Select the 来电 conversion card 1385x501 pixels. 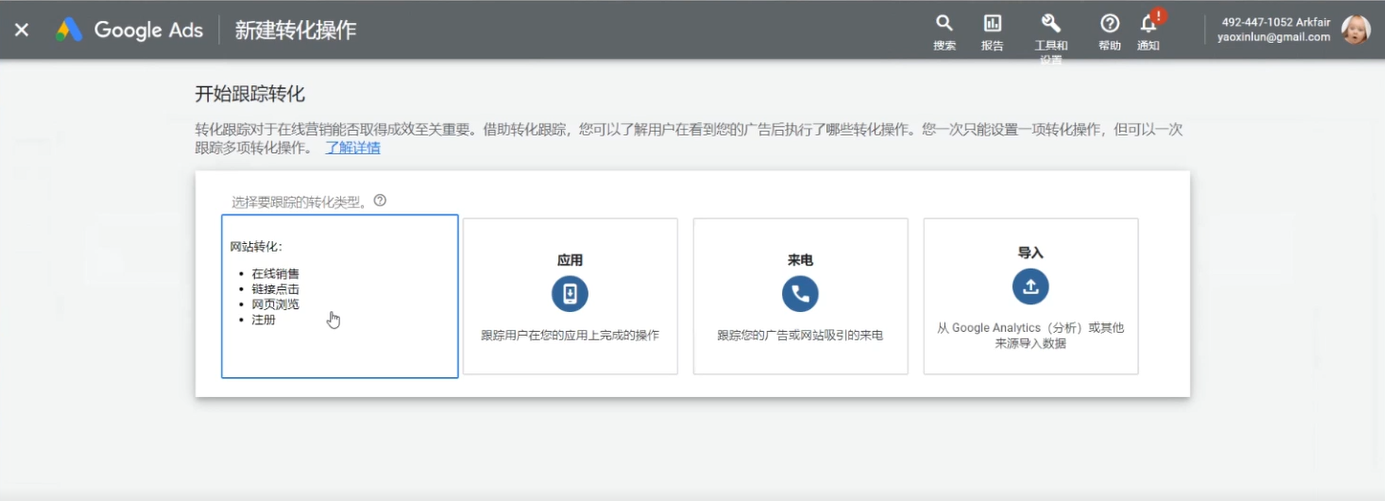800,296
